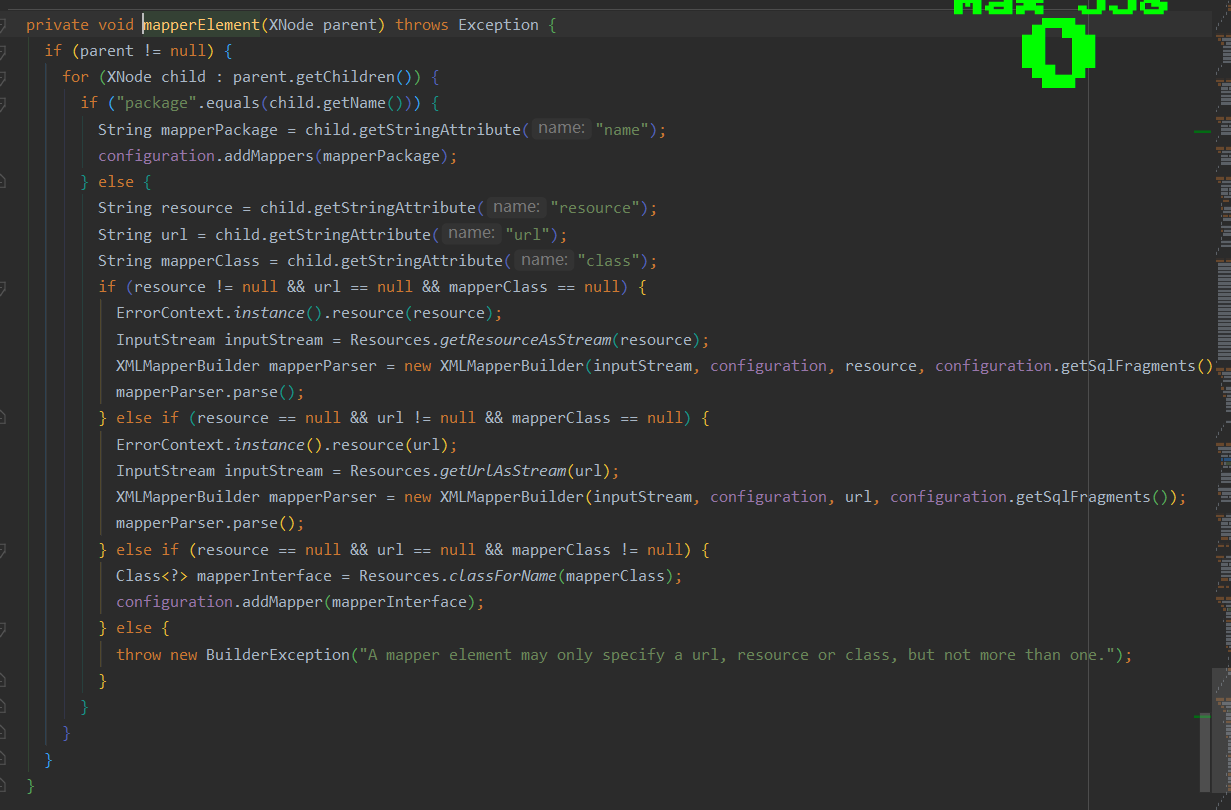Click the 'private' keyword in method signature
This screenshot has width=1231, height=810.
click(58, 25)
